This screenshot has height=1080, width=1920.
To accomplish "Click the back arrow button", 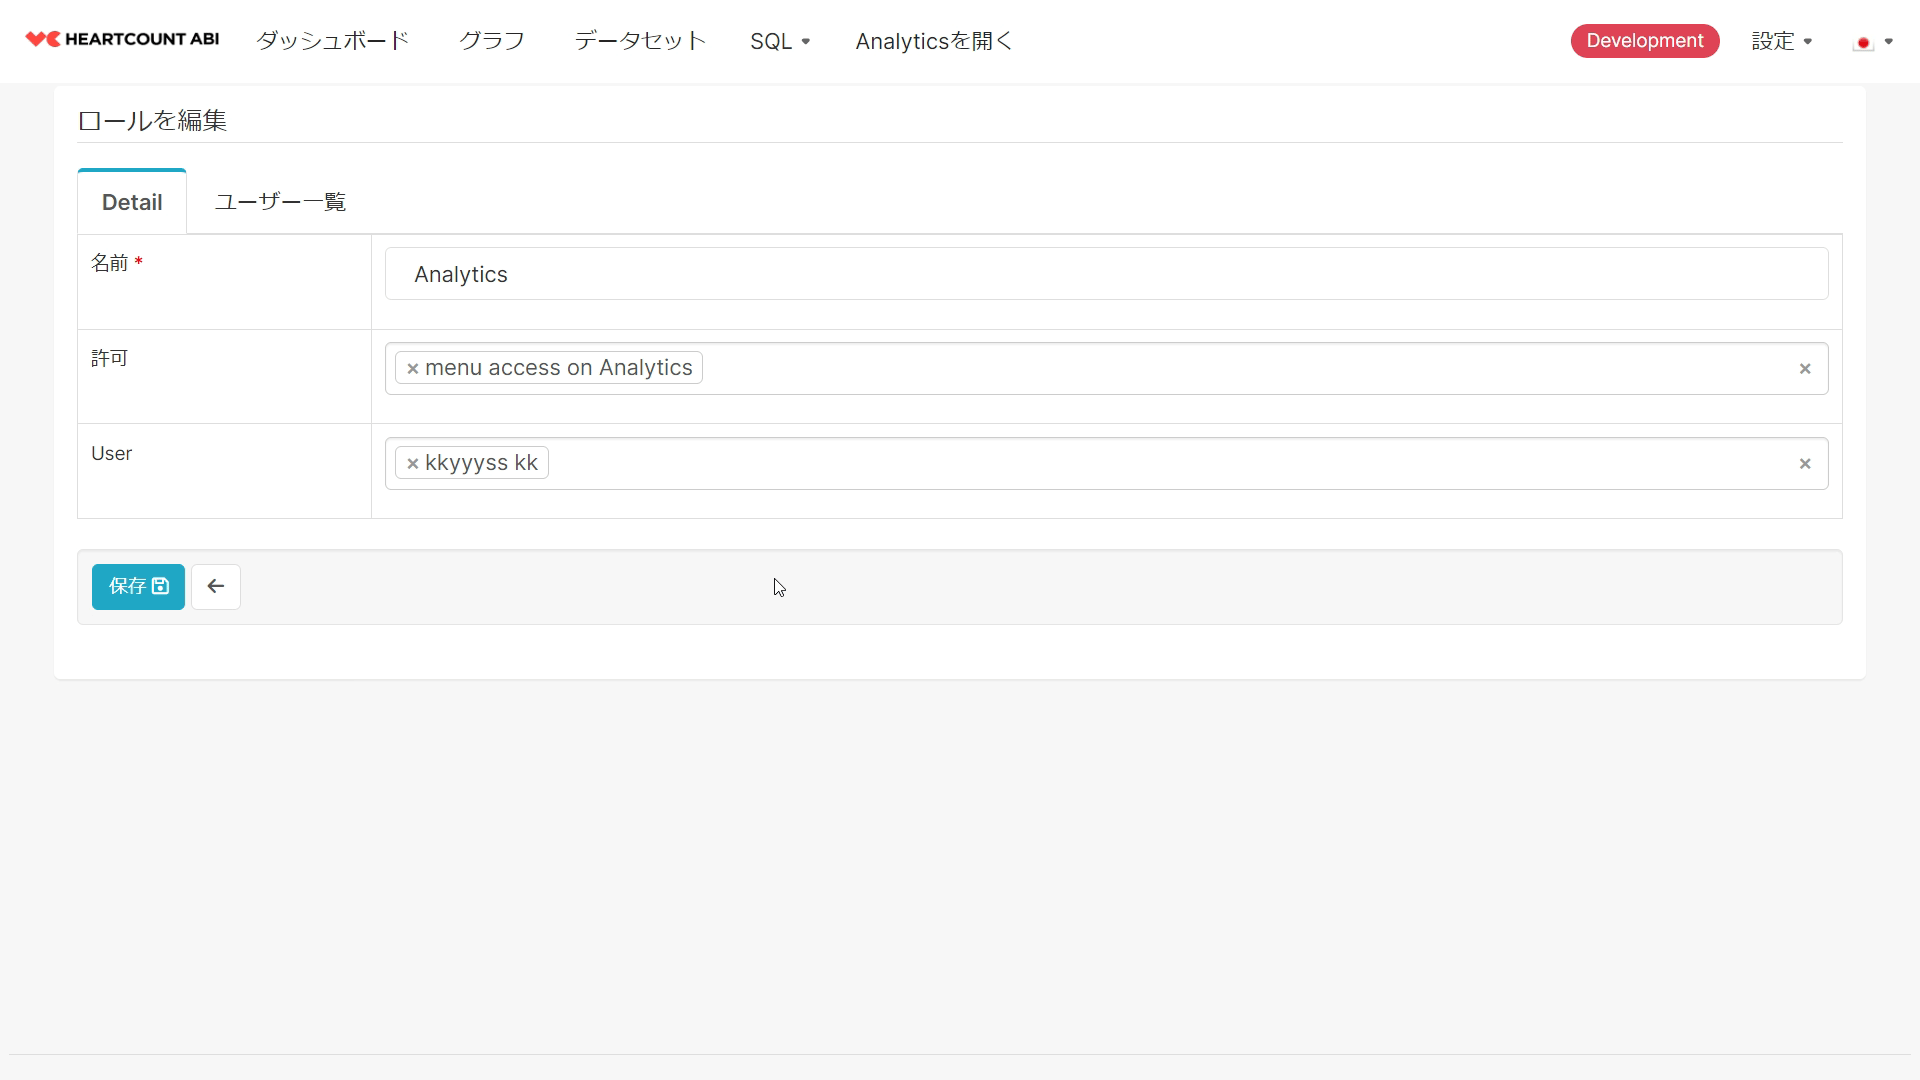I will pos(216,587).
